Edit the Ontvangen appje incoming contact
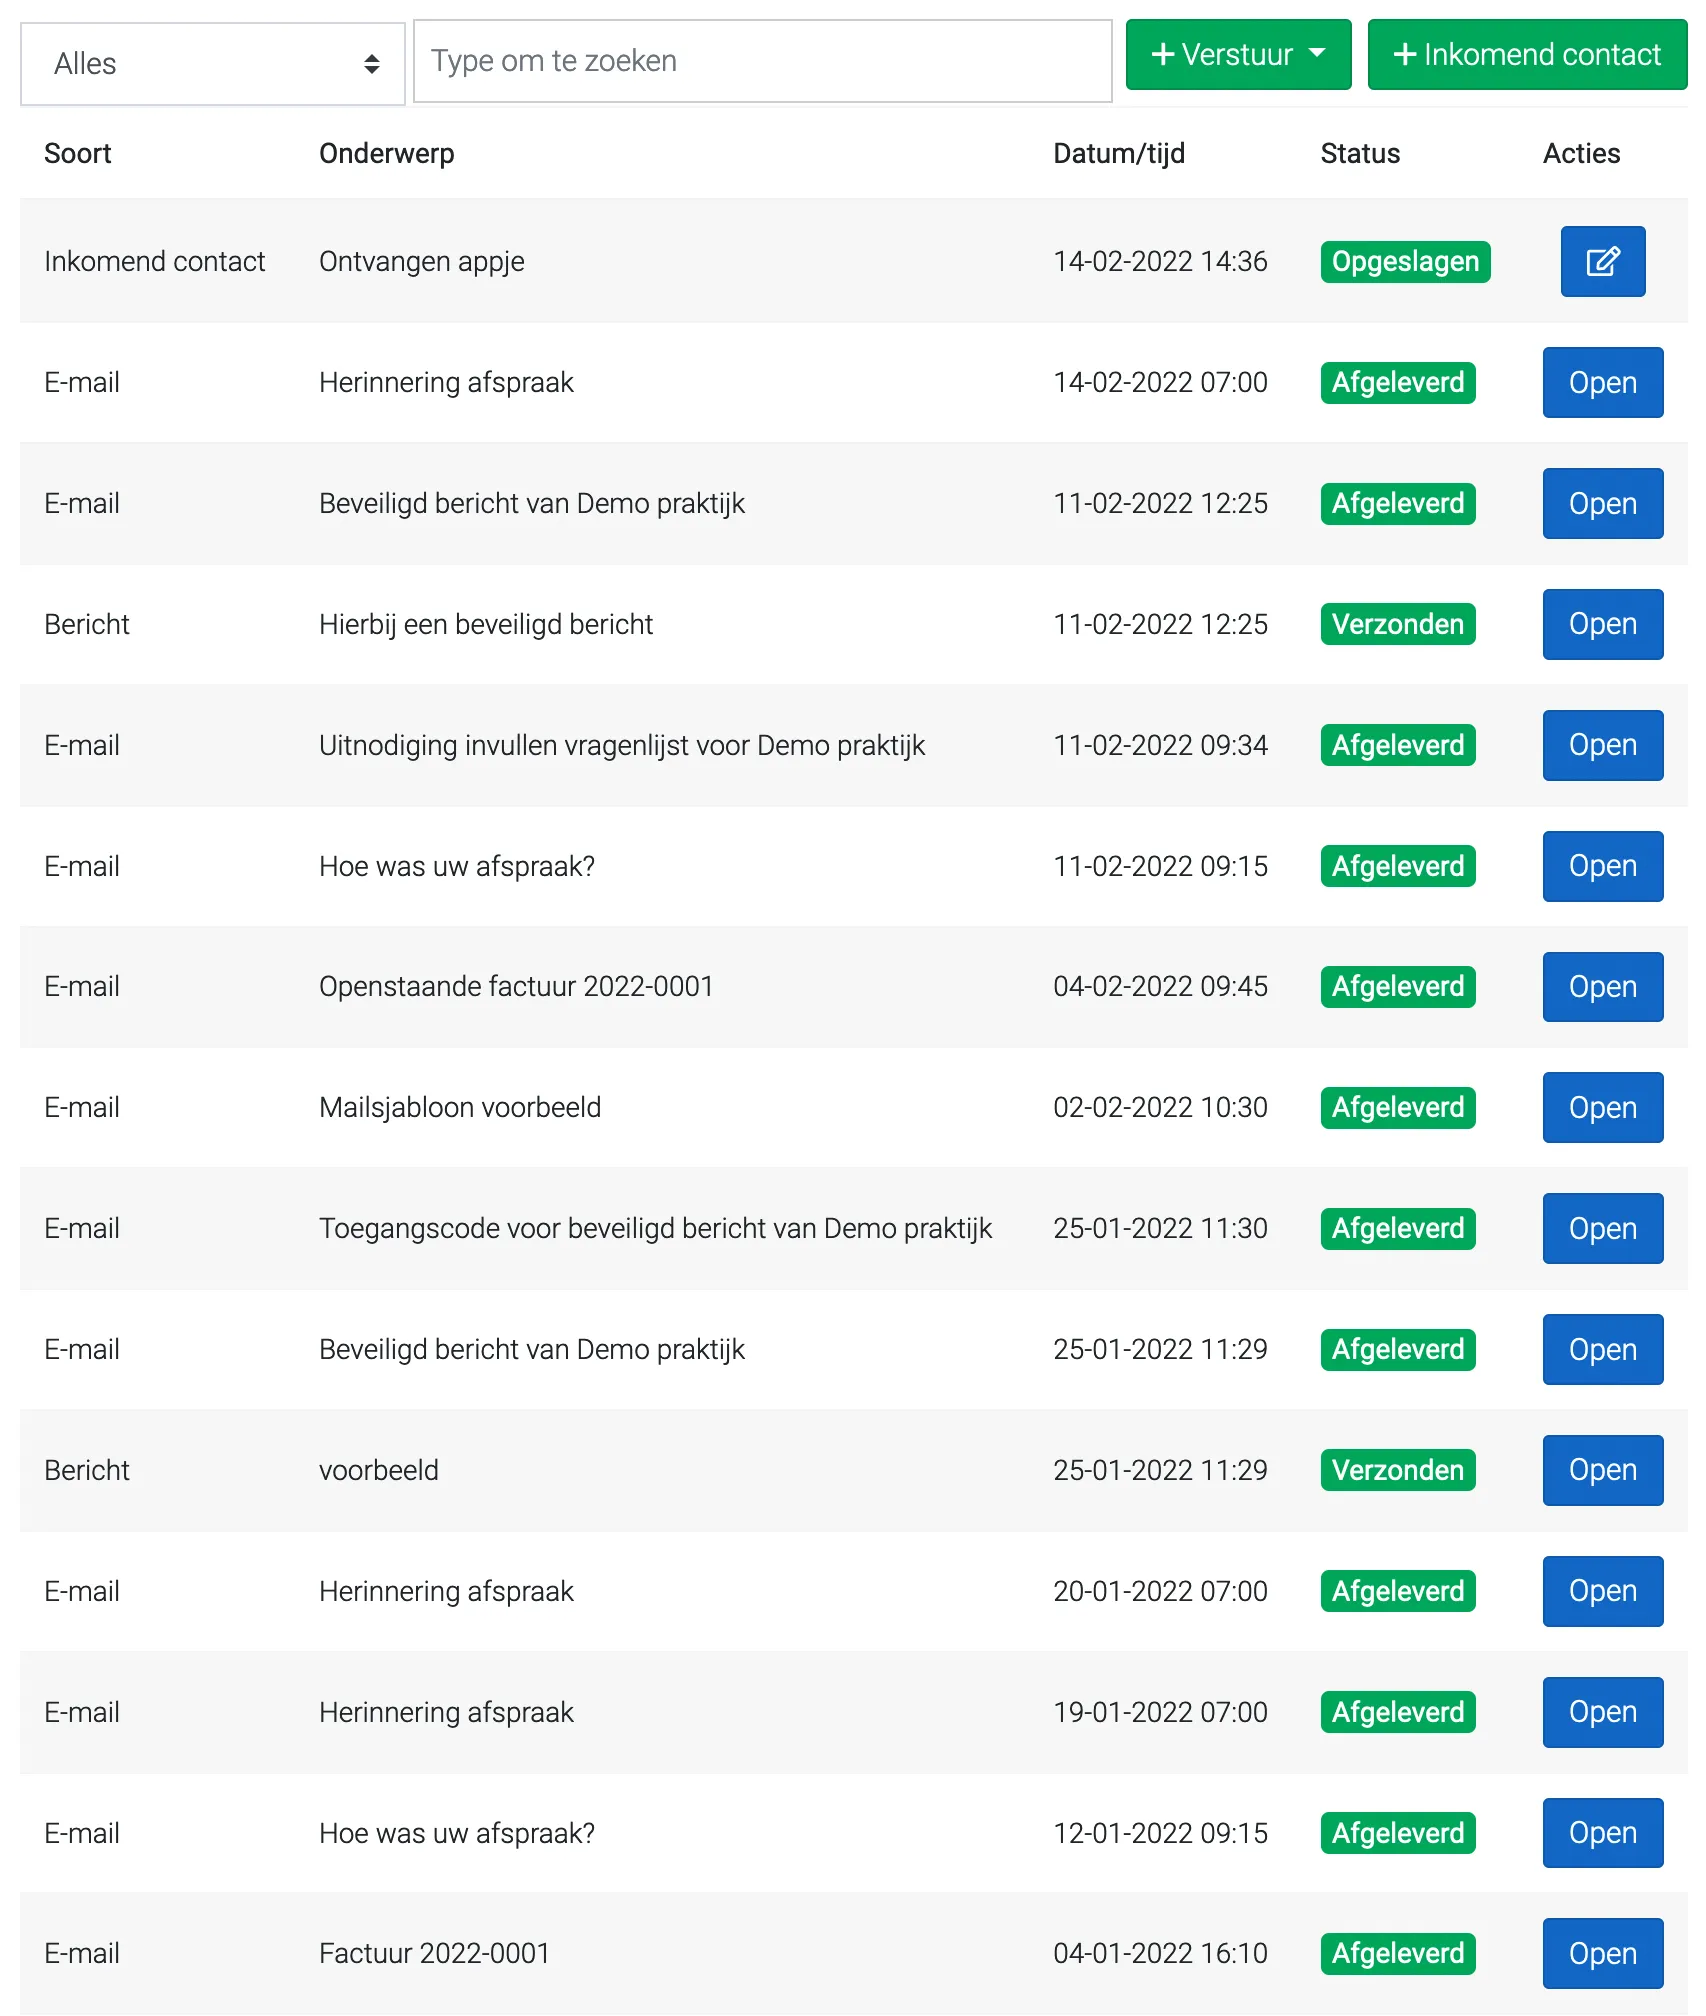Viewport: 1706px width, 2016px height. tap(1602, 261)
